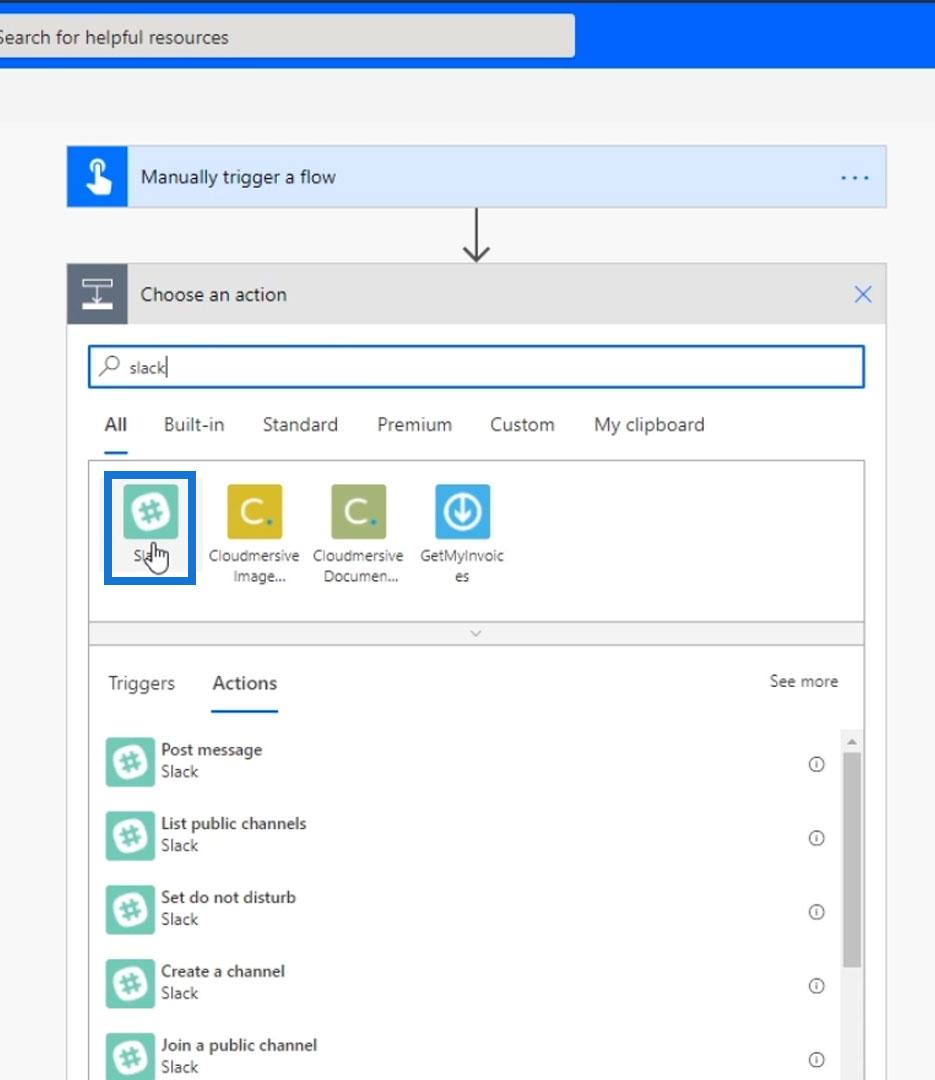Click the Manually trigger a flow icon

97,176
